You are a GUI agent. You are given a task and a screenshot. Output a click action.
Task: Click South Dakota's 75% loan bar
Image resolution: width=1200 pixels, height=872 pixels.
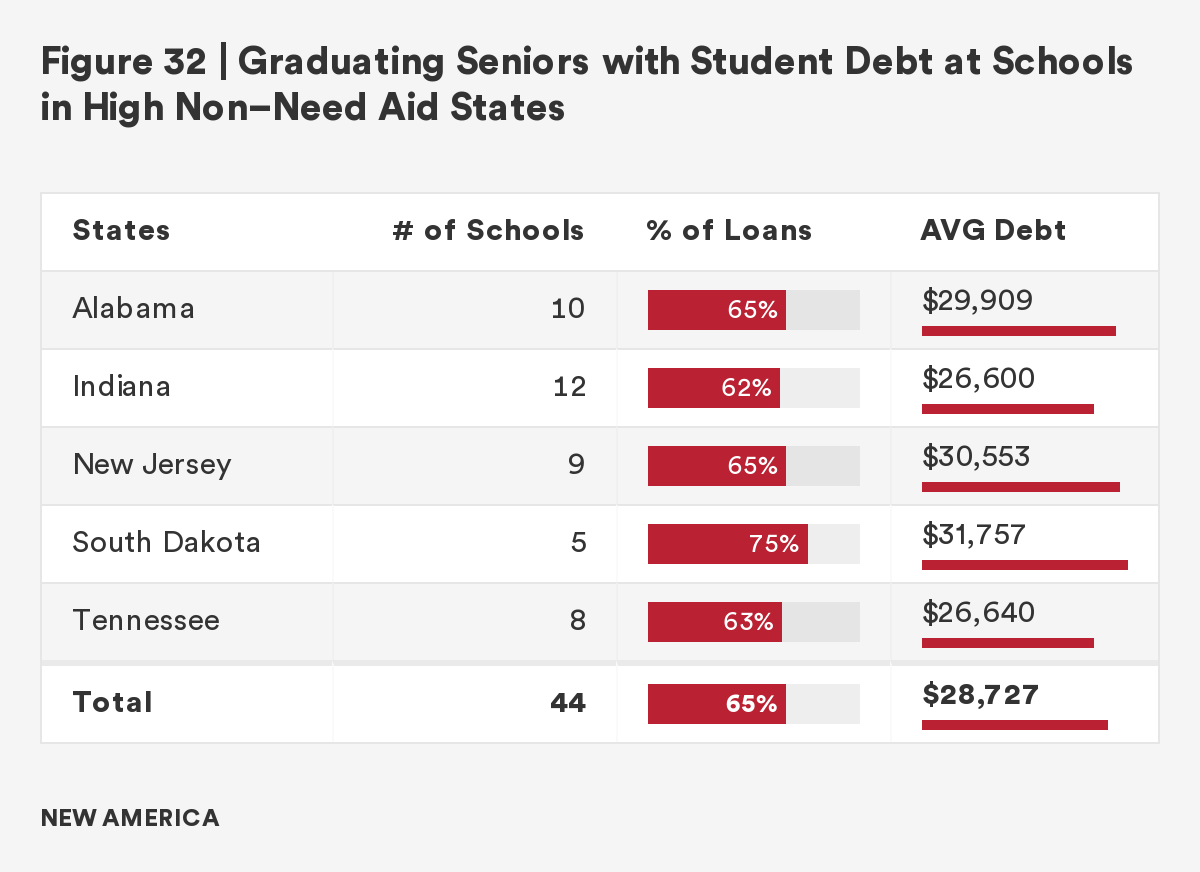point(753,544)
